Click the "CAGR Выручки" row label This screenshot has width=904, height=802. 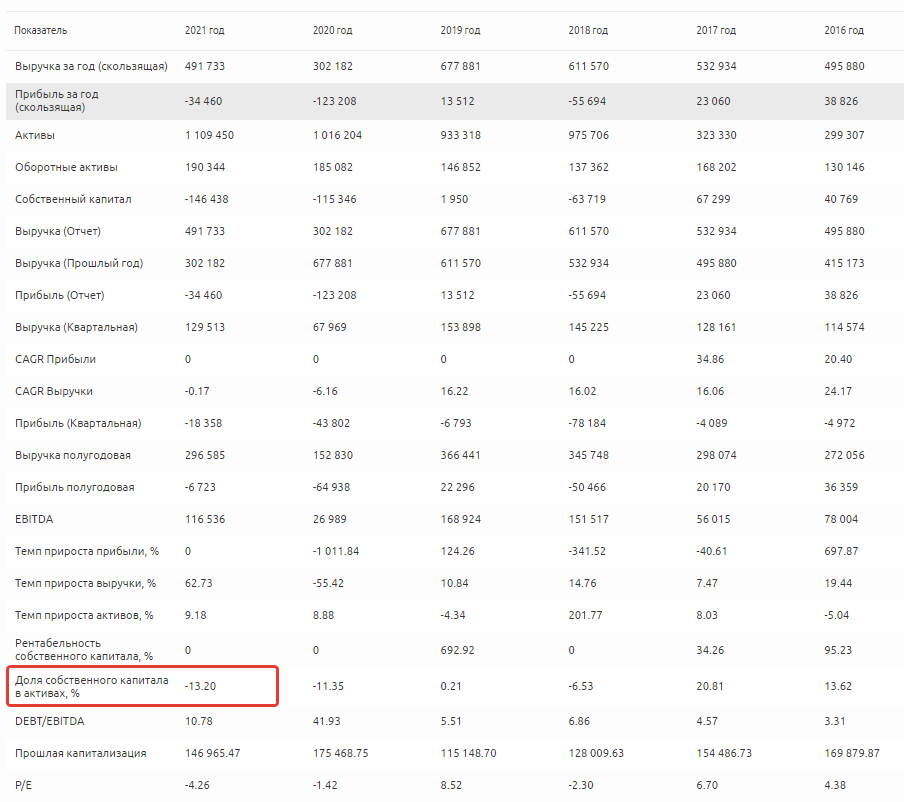54,391
